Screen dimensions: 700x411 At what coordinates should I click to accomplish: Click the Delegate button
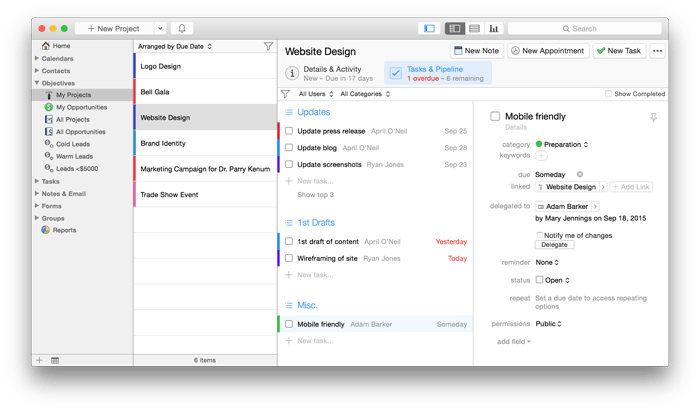coord(554,245)
